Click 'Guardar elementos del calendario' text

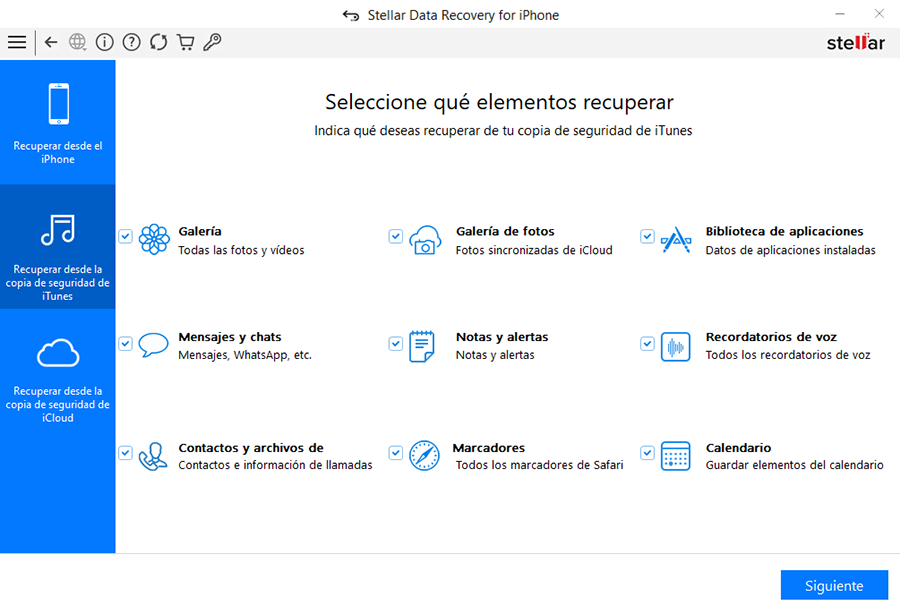click(794, 465)
